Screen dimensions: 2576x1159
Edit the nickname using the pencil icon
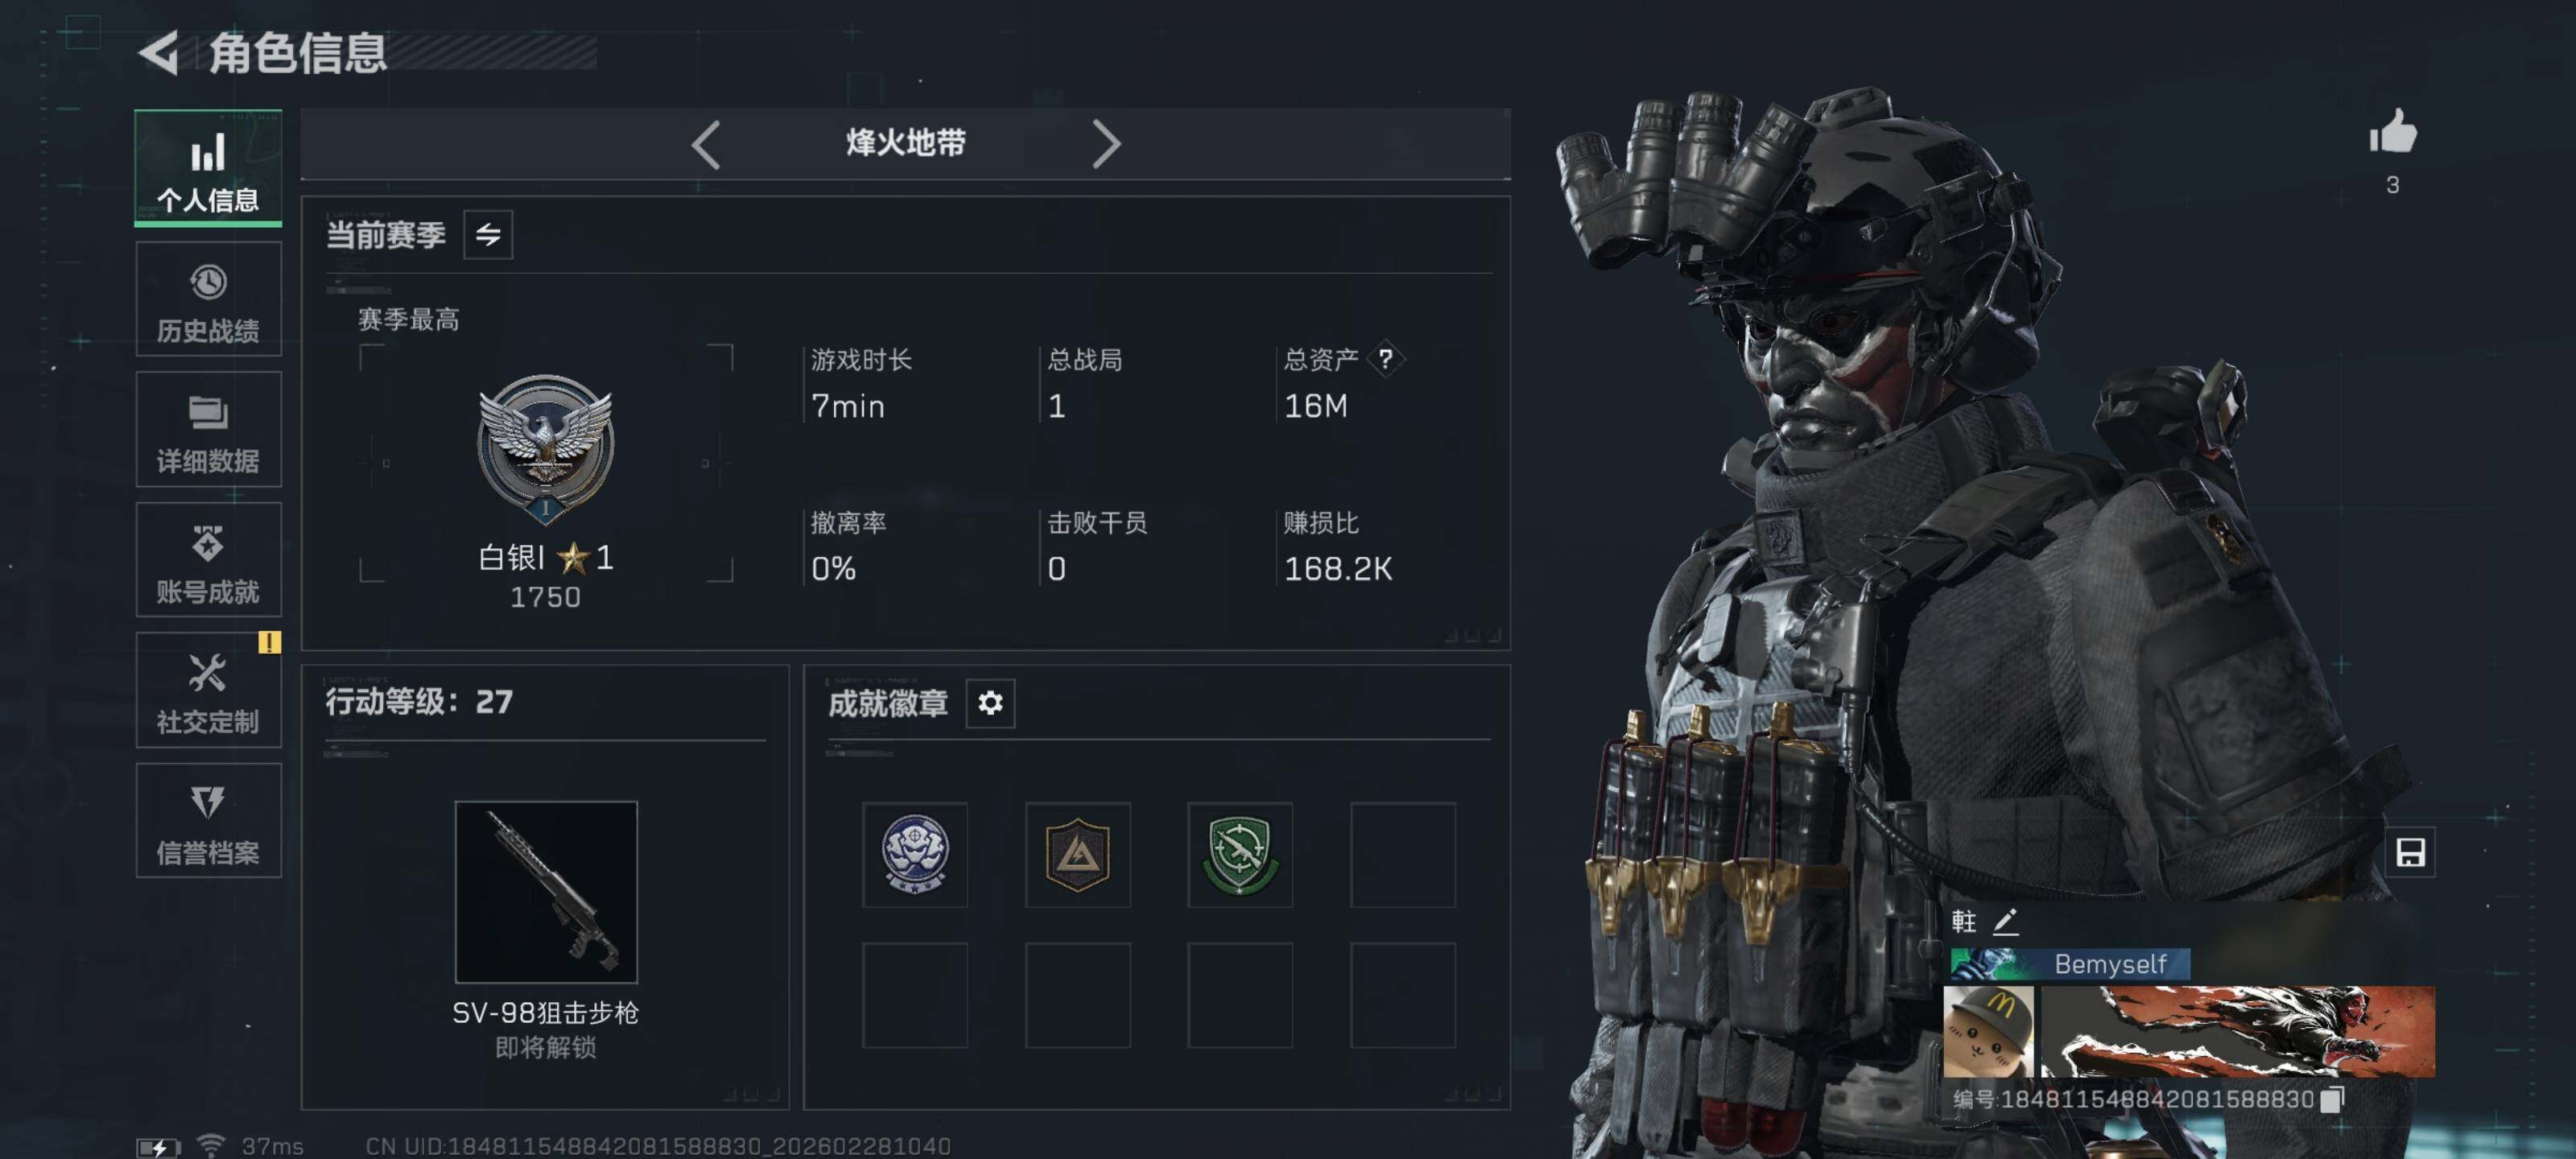(x=2005, y=921)
